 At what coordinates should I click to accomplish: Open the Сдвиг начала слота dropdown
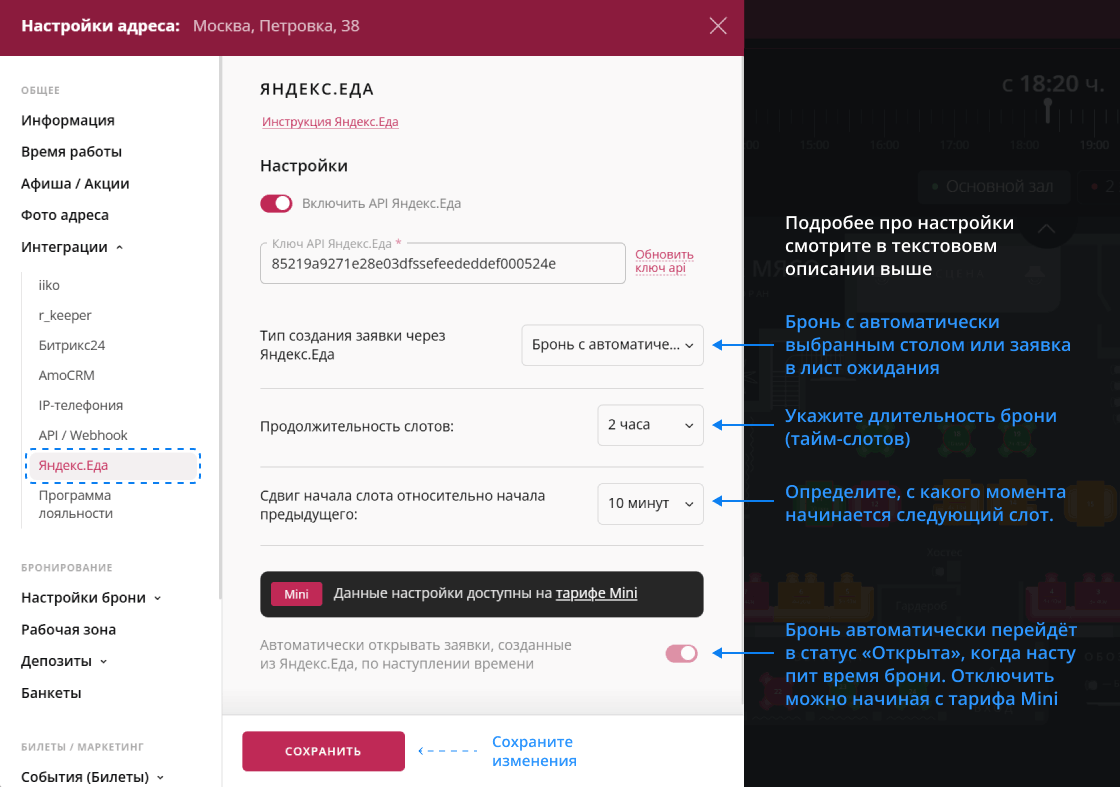(650, 503)
